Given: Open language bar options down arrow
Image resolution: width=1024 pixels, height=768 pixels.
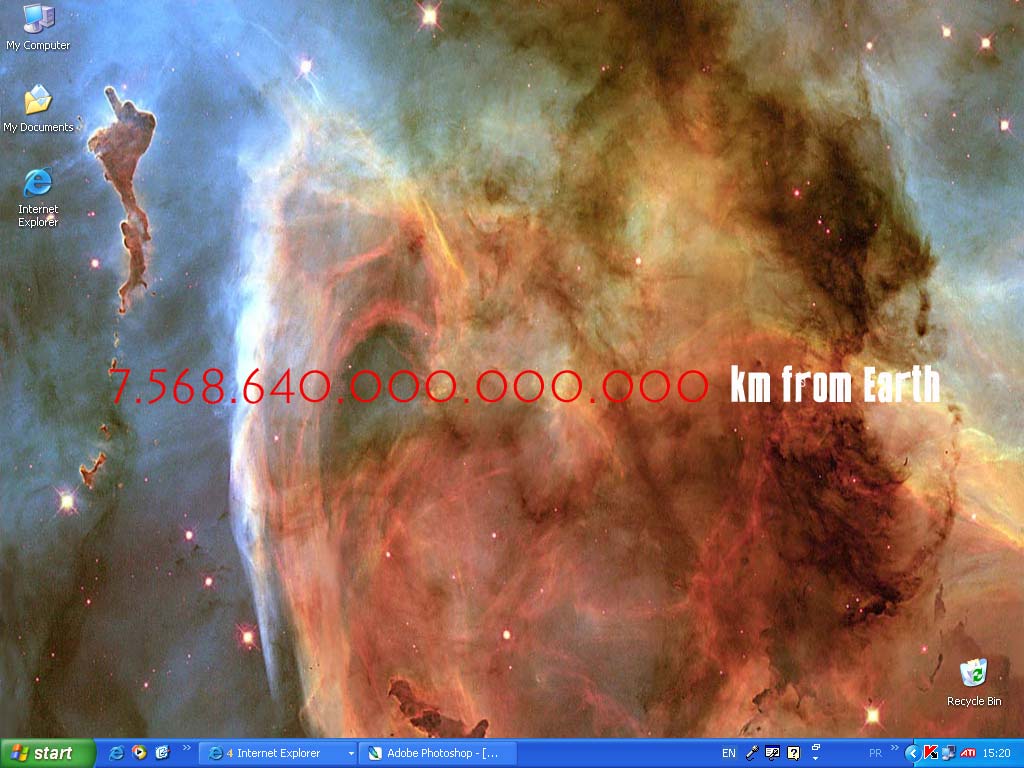Looking at the screenshot, I should pos(816,759).
